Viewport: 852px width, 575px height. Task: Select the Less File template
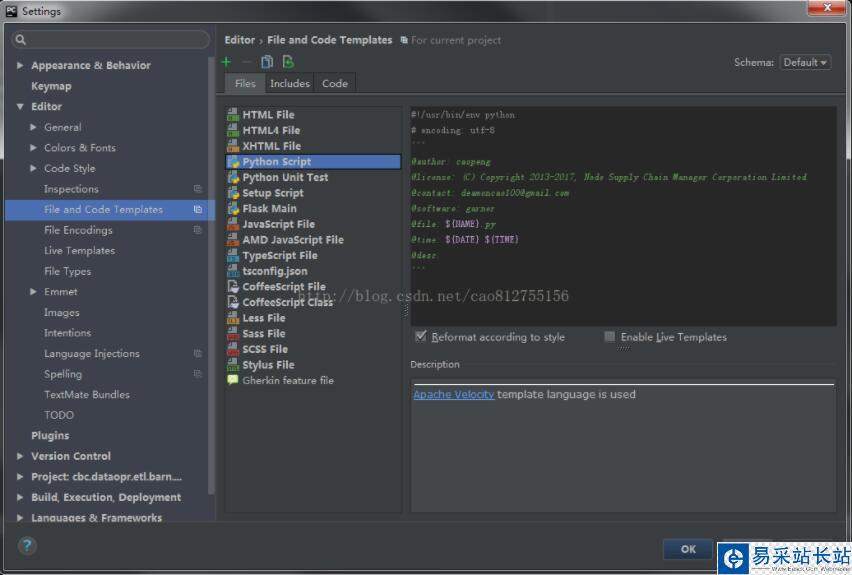pos(313,318)
